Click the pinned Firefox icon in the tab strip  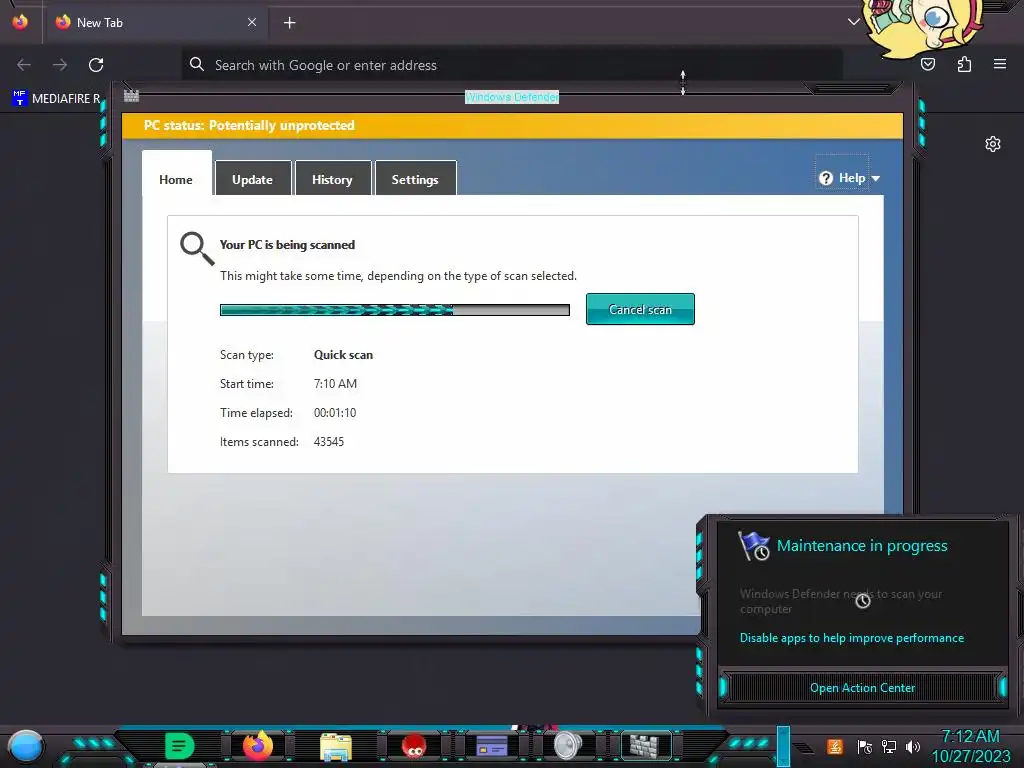pos(20,22)
